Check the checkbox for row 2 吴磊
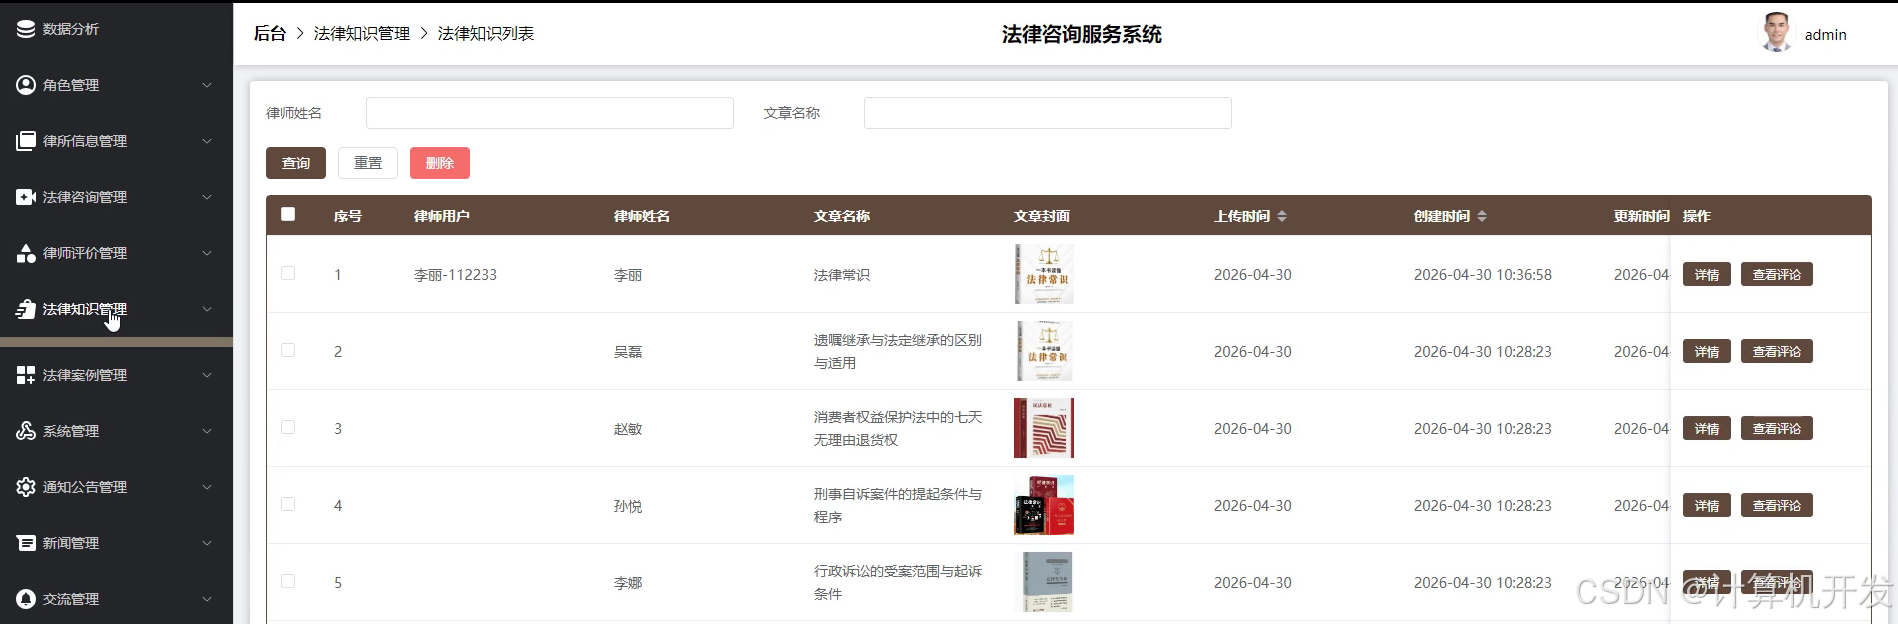This screenshot has height=624, width=1898. click(288, 350)
